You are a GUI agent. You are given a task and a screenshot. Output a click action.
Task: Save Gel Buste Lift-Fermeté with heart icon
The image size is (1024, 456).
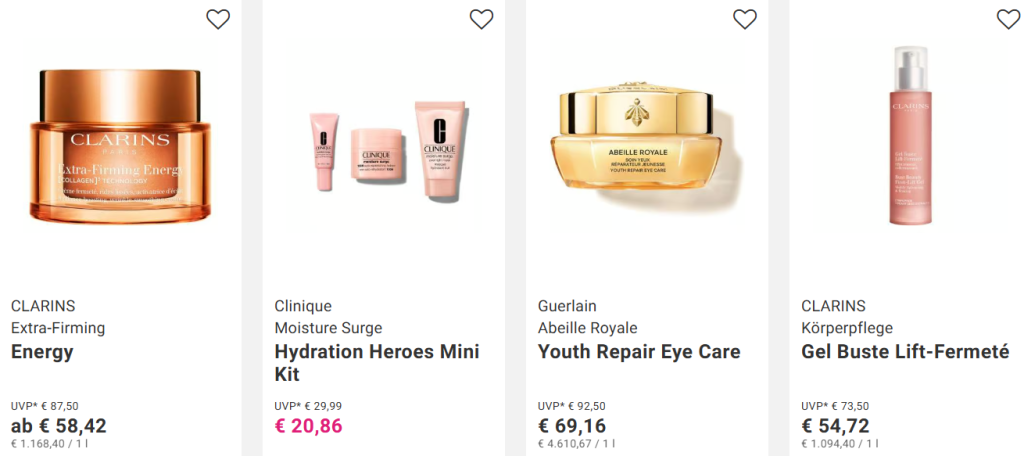pyautogui.click(x=1008, y=19)
